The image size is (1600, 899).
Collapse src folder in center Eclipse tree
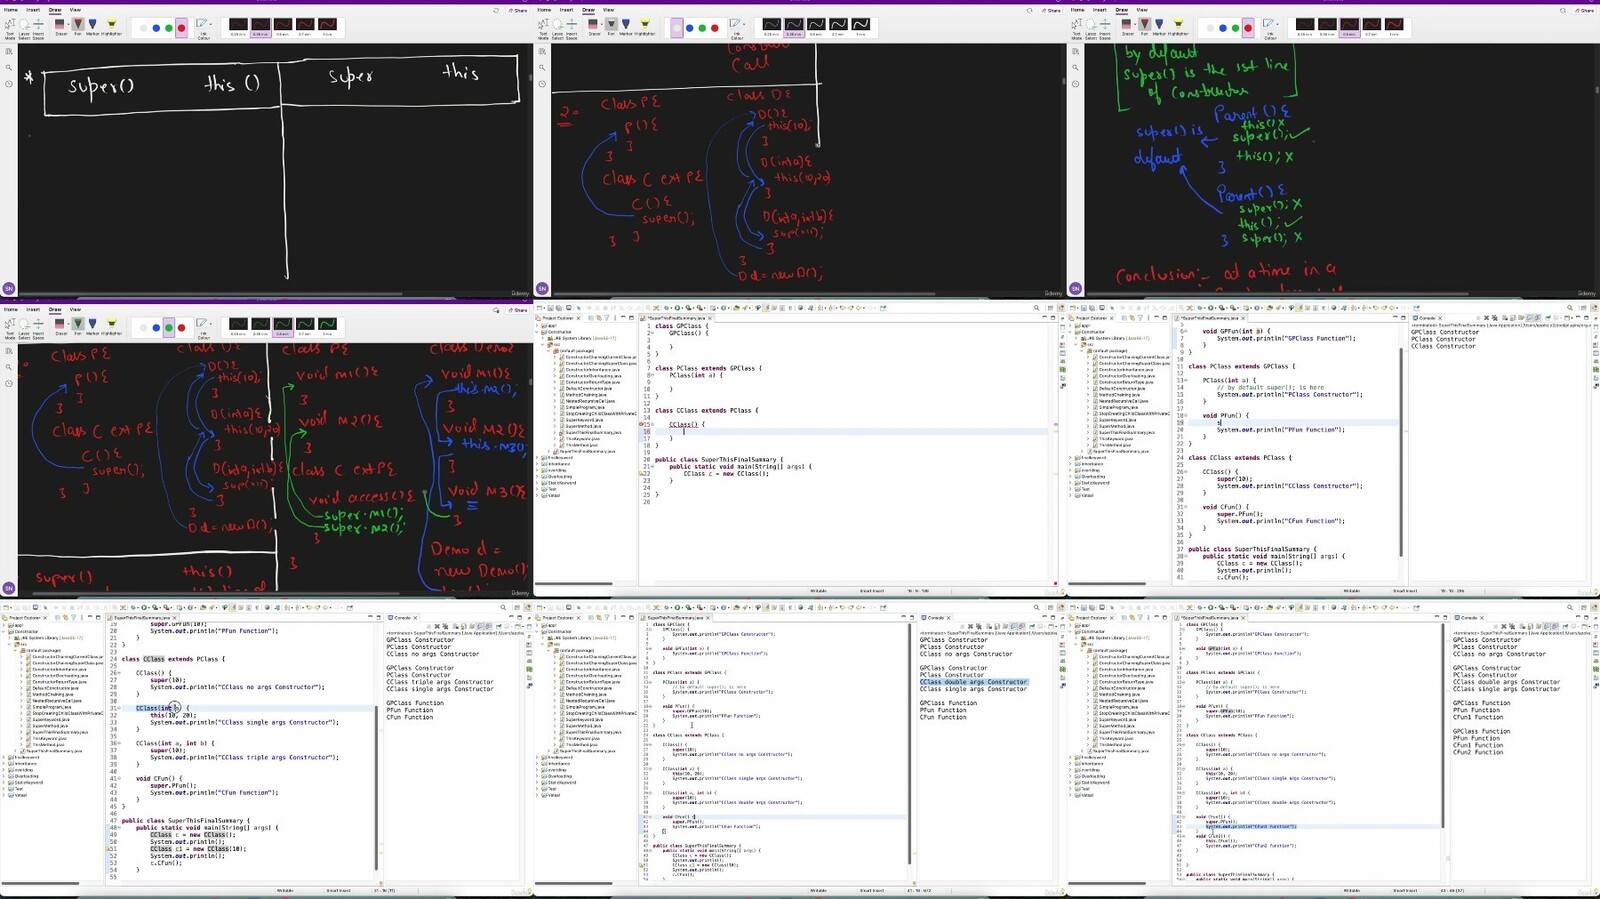(x=542, y=345)
